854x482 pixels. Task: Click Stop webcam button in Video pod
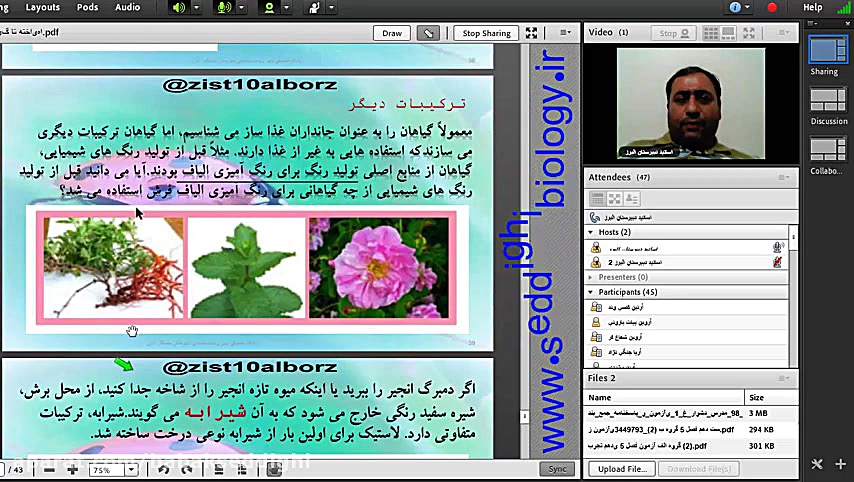point(673,33)
